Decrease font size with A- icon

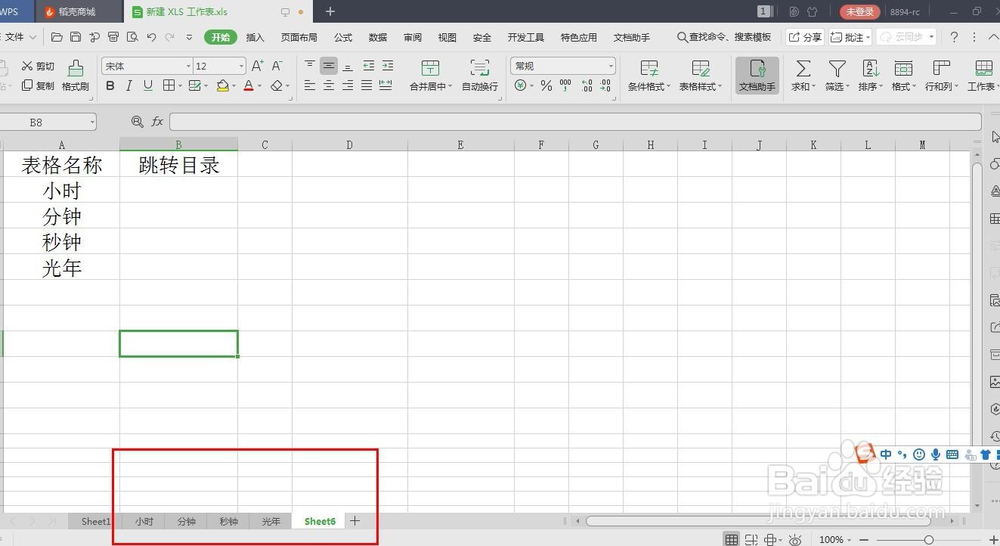point(277,66)
